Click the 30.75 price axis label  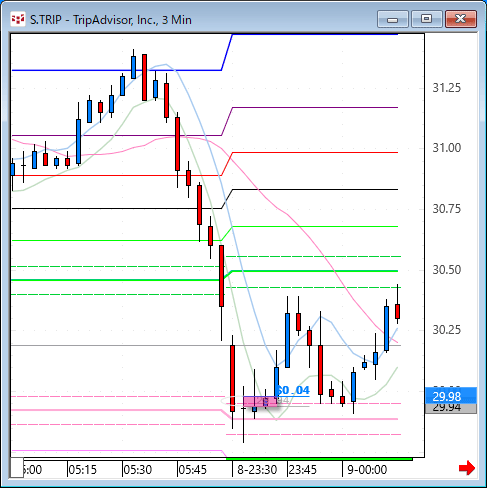(x=447, y=209)
